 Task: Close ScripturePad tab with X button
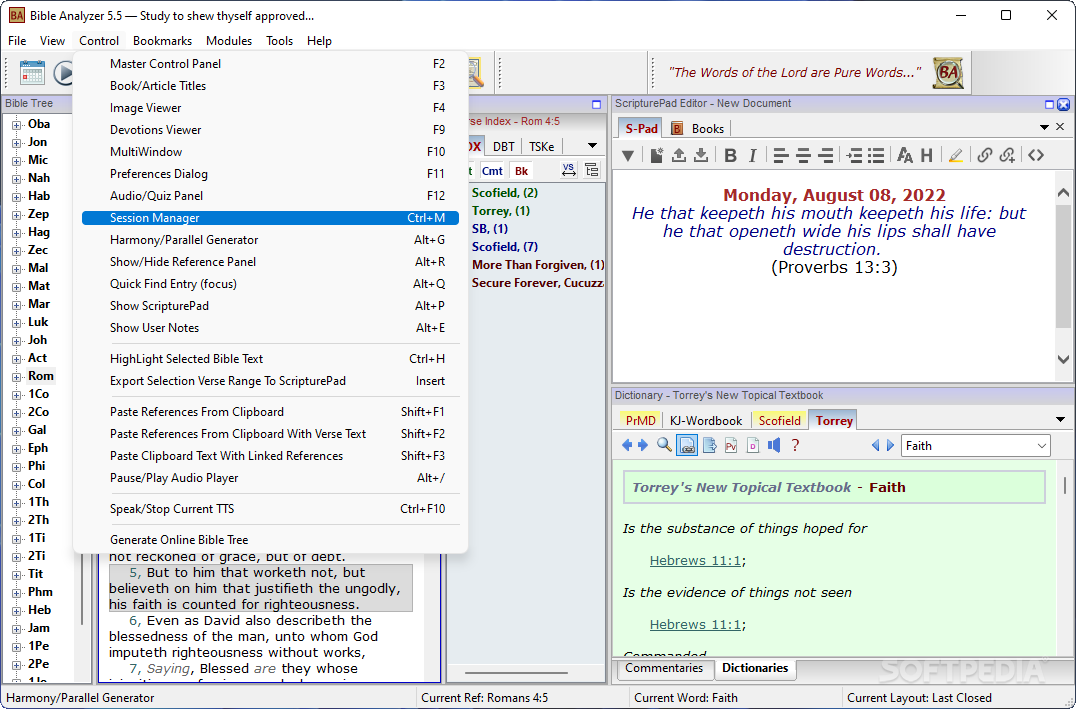point(1060,127)
